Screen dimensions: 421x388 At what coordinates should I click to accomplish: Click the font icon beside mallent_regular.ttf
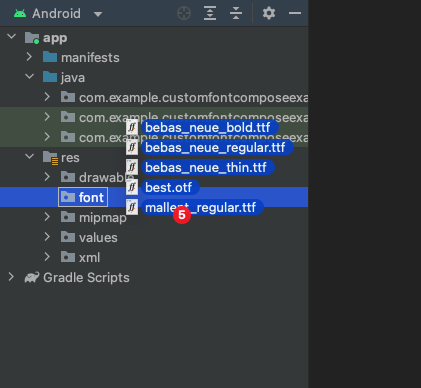click(x=132, y=207)
